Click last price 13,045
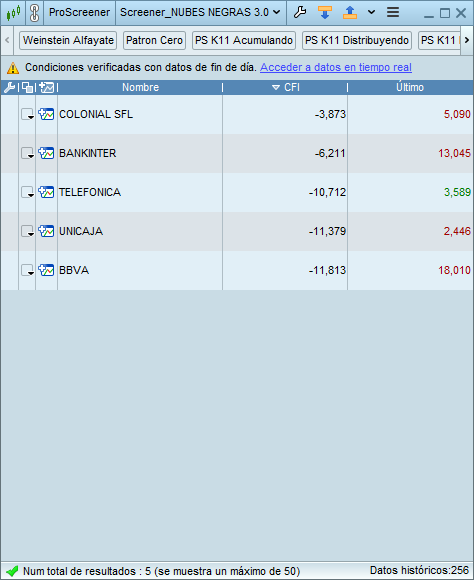Screen dimensions: 474x580 (x=454, y=153)
